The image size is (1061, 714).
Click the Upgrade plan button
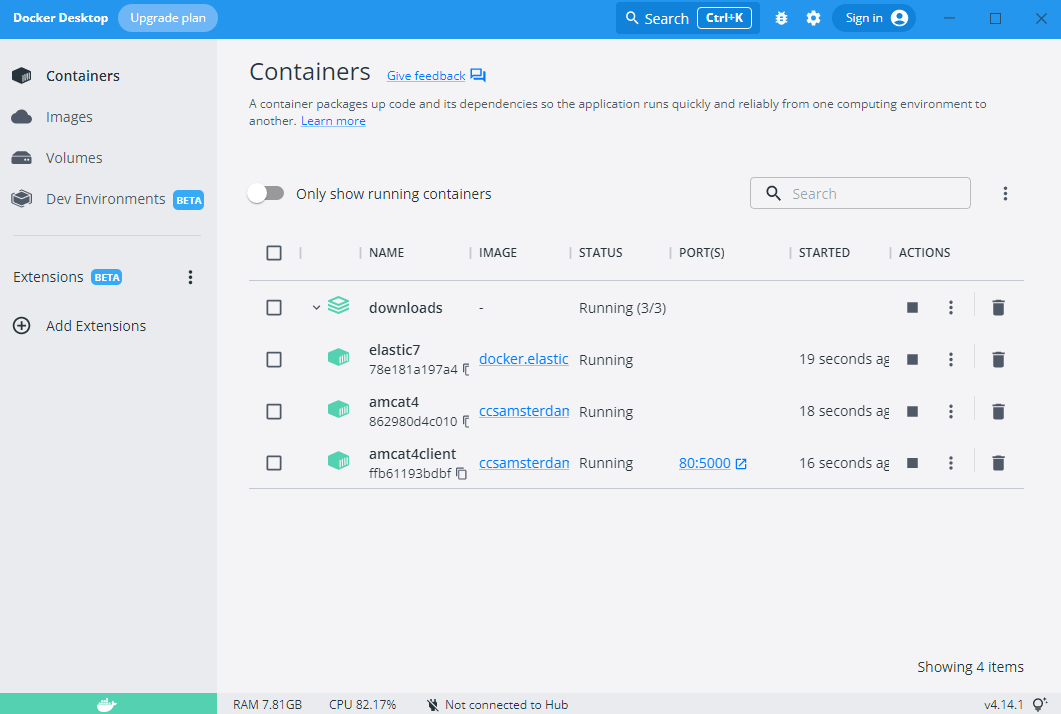[x=167, y=18]
